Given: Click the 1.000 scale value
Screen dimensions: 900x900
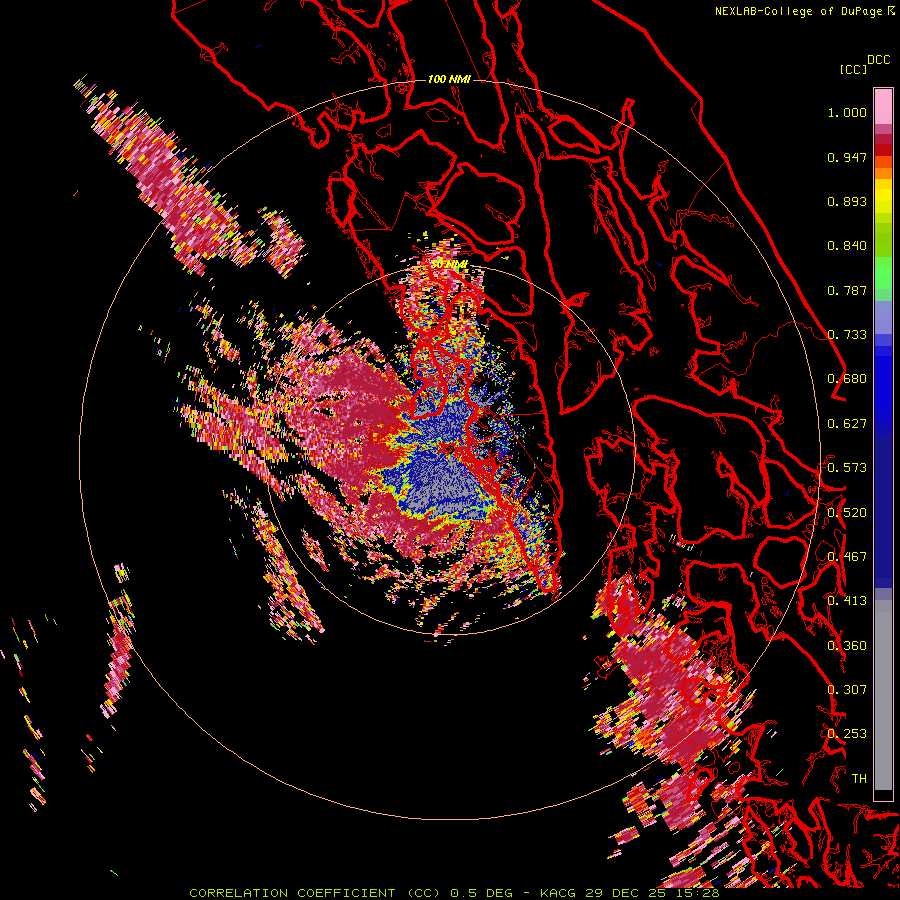Looking at the screenshot, I should [x=847, y=112].
